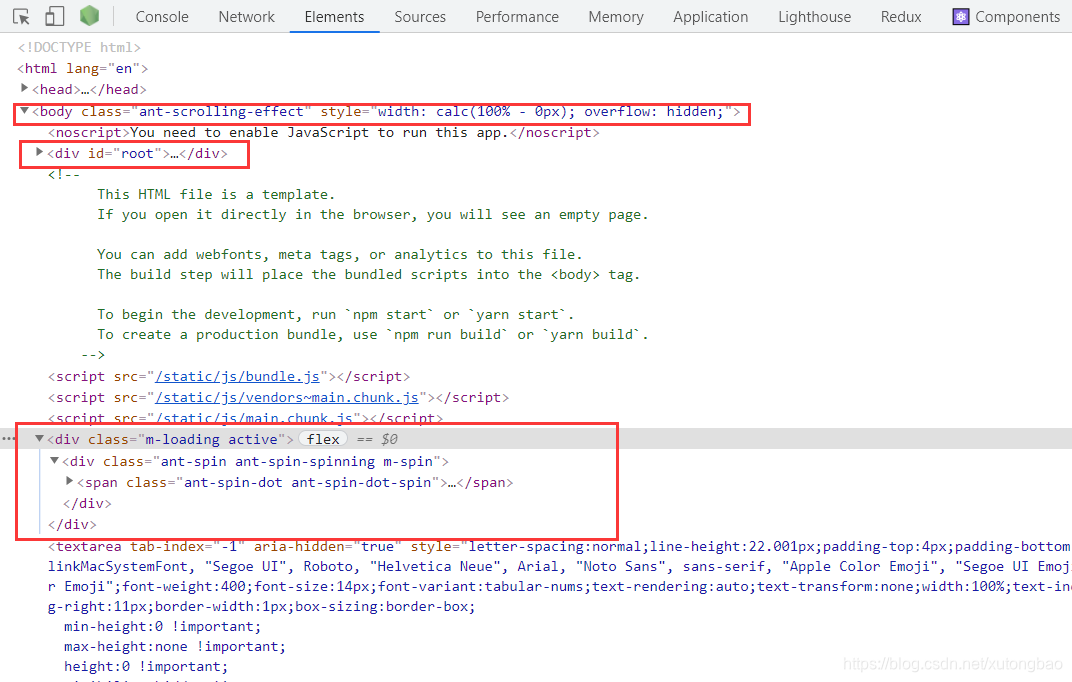Open the Lighthouse tab
Viewport: 1072px width, 682px height.
pyautogui.click(x=814, y=16)
